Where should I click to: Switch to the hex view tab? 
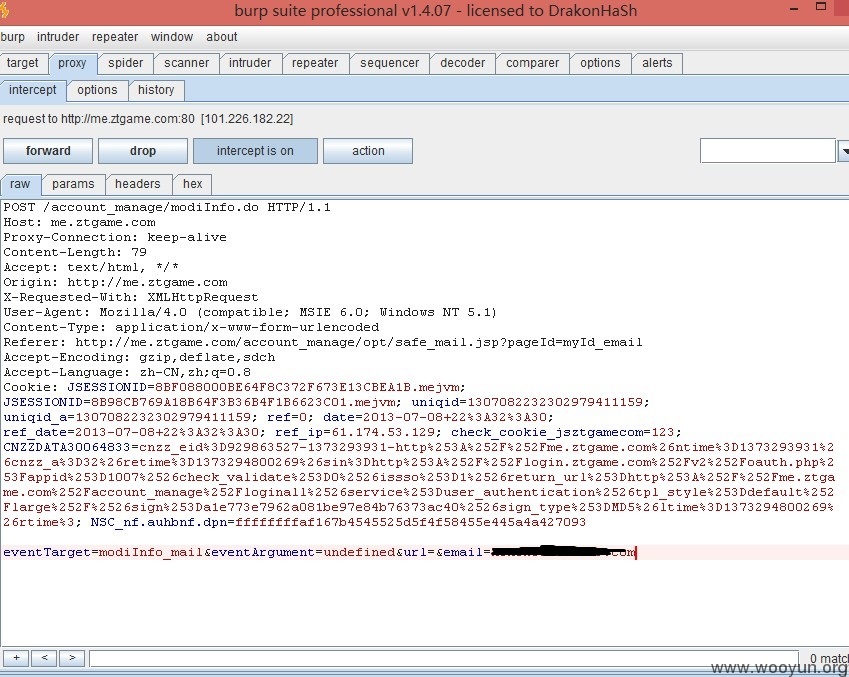192,184
